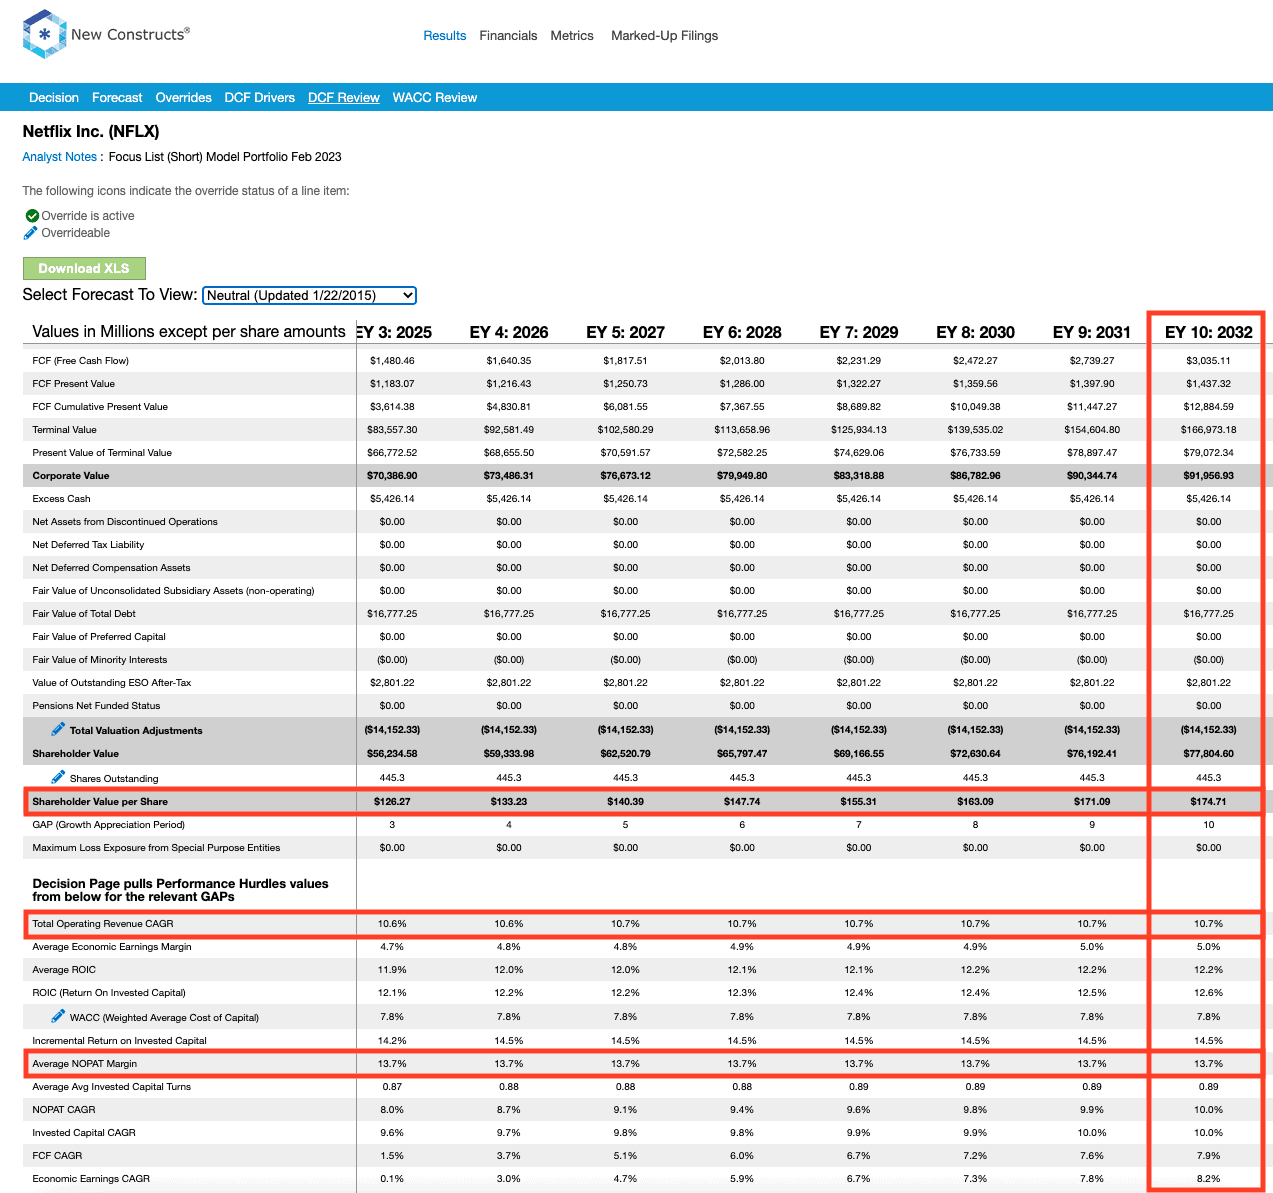Screen dimensions: 1273x1193
Task: Open the Analyst Notes link
Action: (x=60, y=157)
